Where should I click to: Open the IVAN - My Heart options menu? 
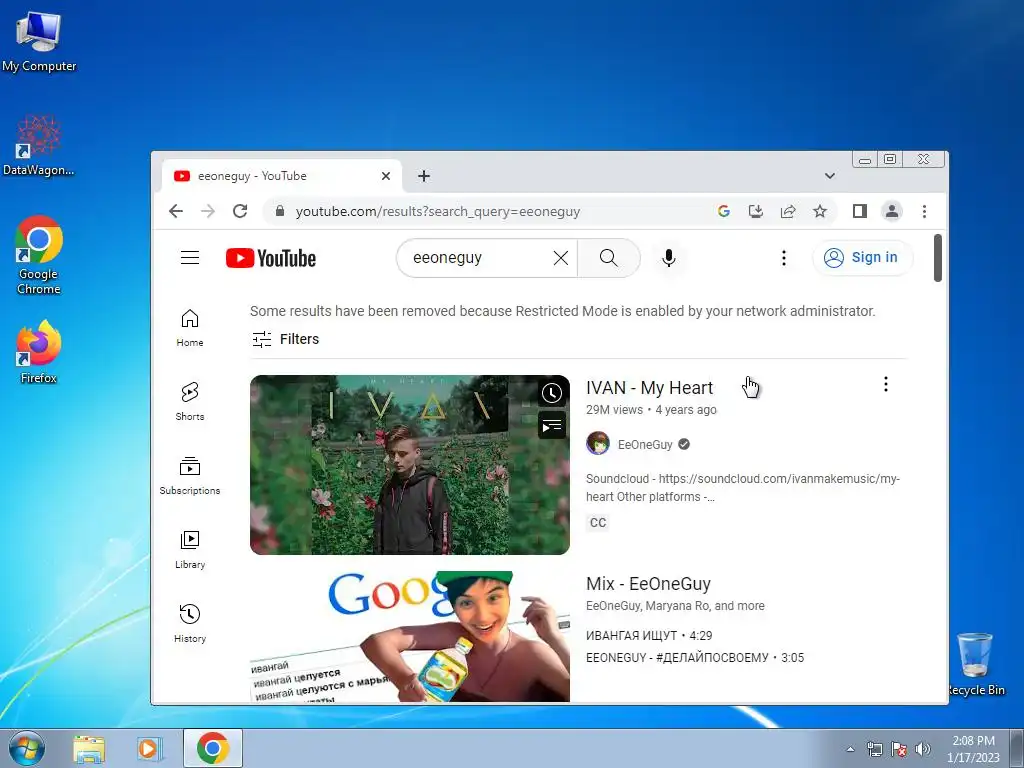tap(886, 384)
